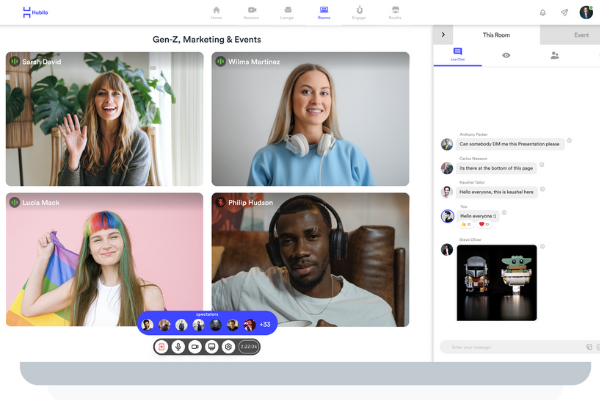The height and width of the screenshot is (400, 600).
Task: Toggle the camera in the control bar
Action: pos(195,347)
